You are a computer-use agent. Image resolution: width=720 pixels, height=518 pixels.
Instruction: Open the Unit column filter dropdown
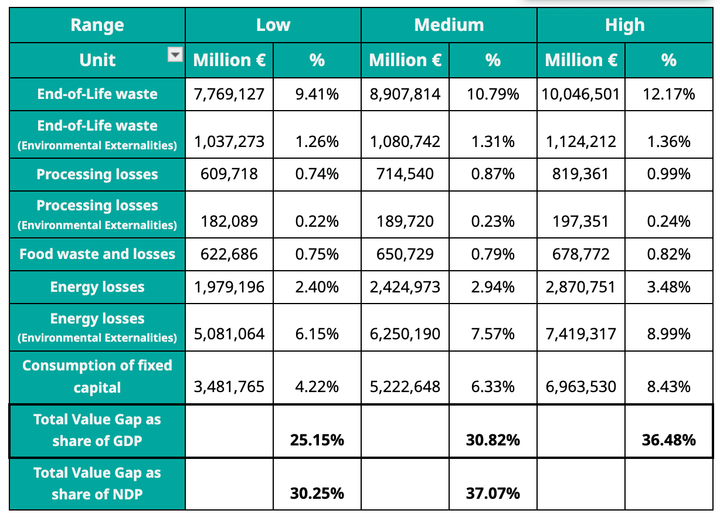pos(175,55)
